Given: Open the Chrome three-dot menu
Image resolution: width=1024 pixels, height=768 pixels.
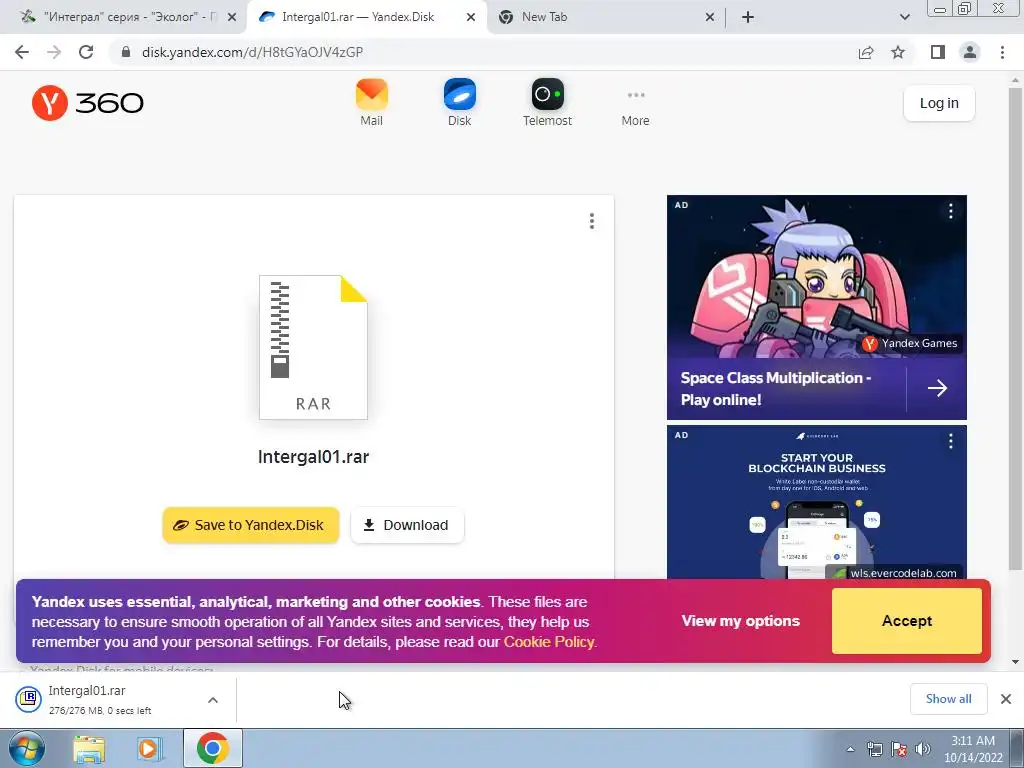Looking at the screenshot, I should tap(1002, 52).
